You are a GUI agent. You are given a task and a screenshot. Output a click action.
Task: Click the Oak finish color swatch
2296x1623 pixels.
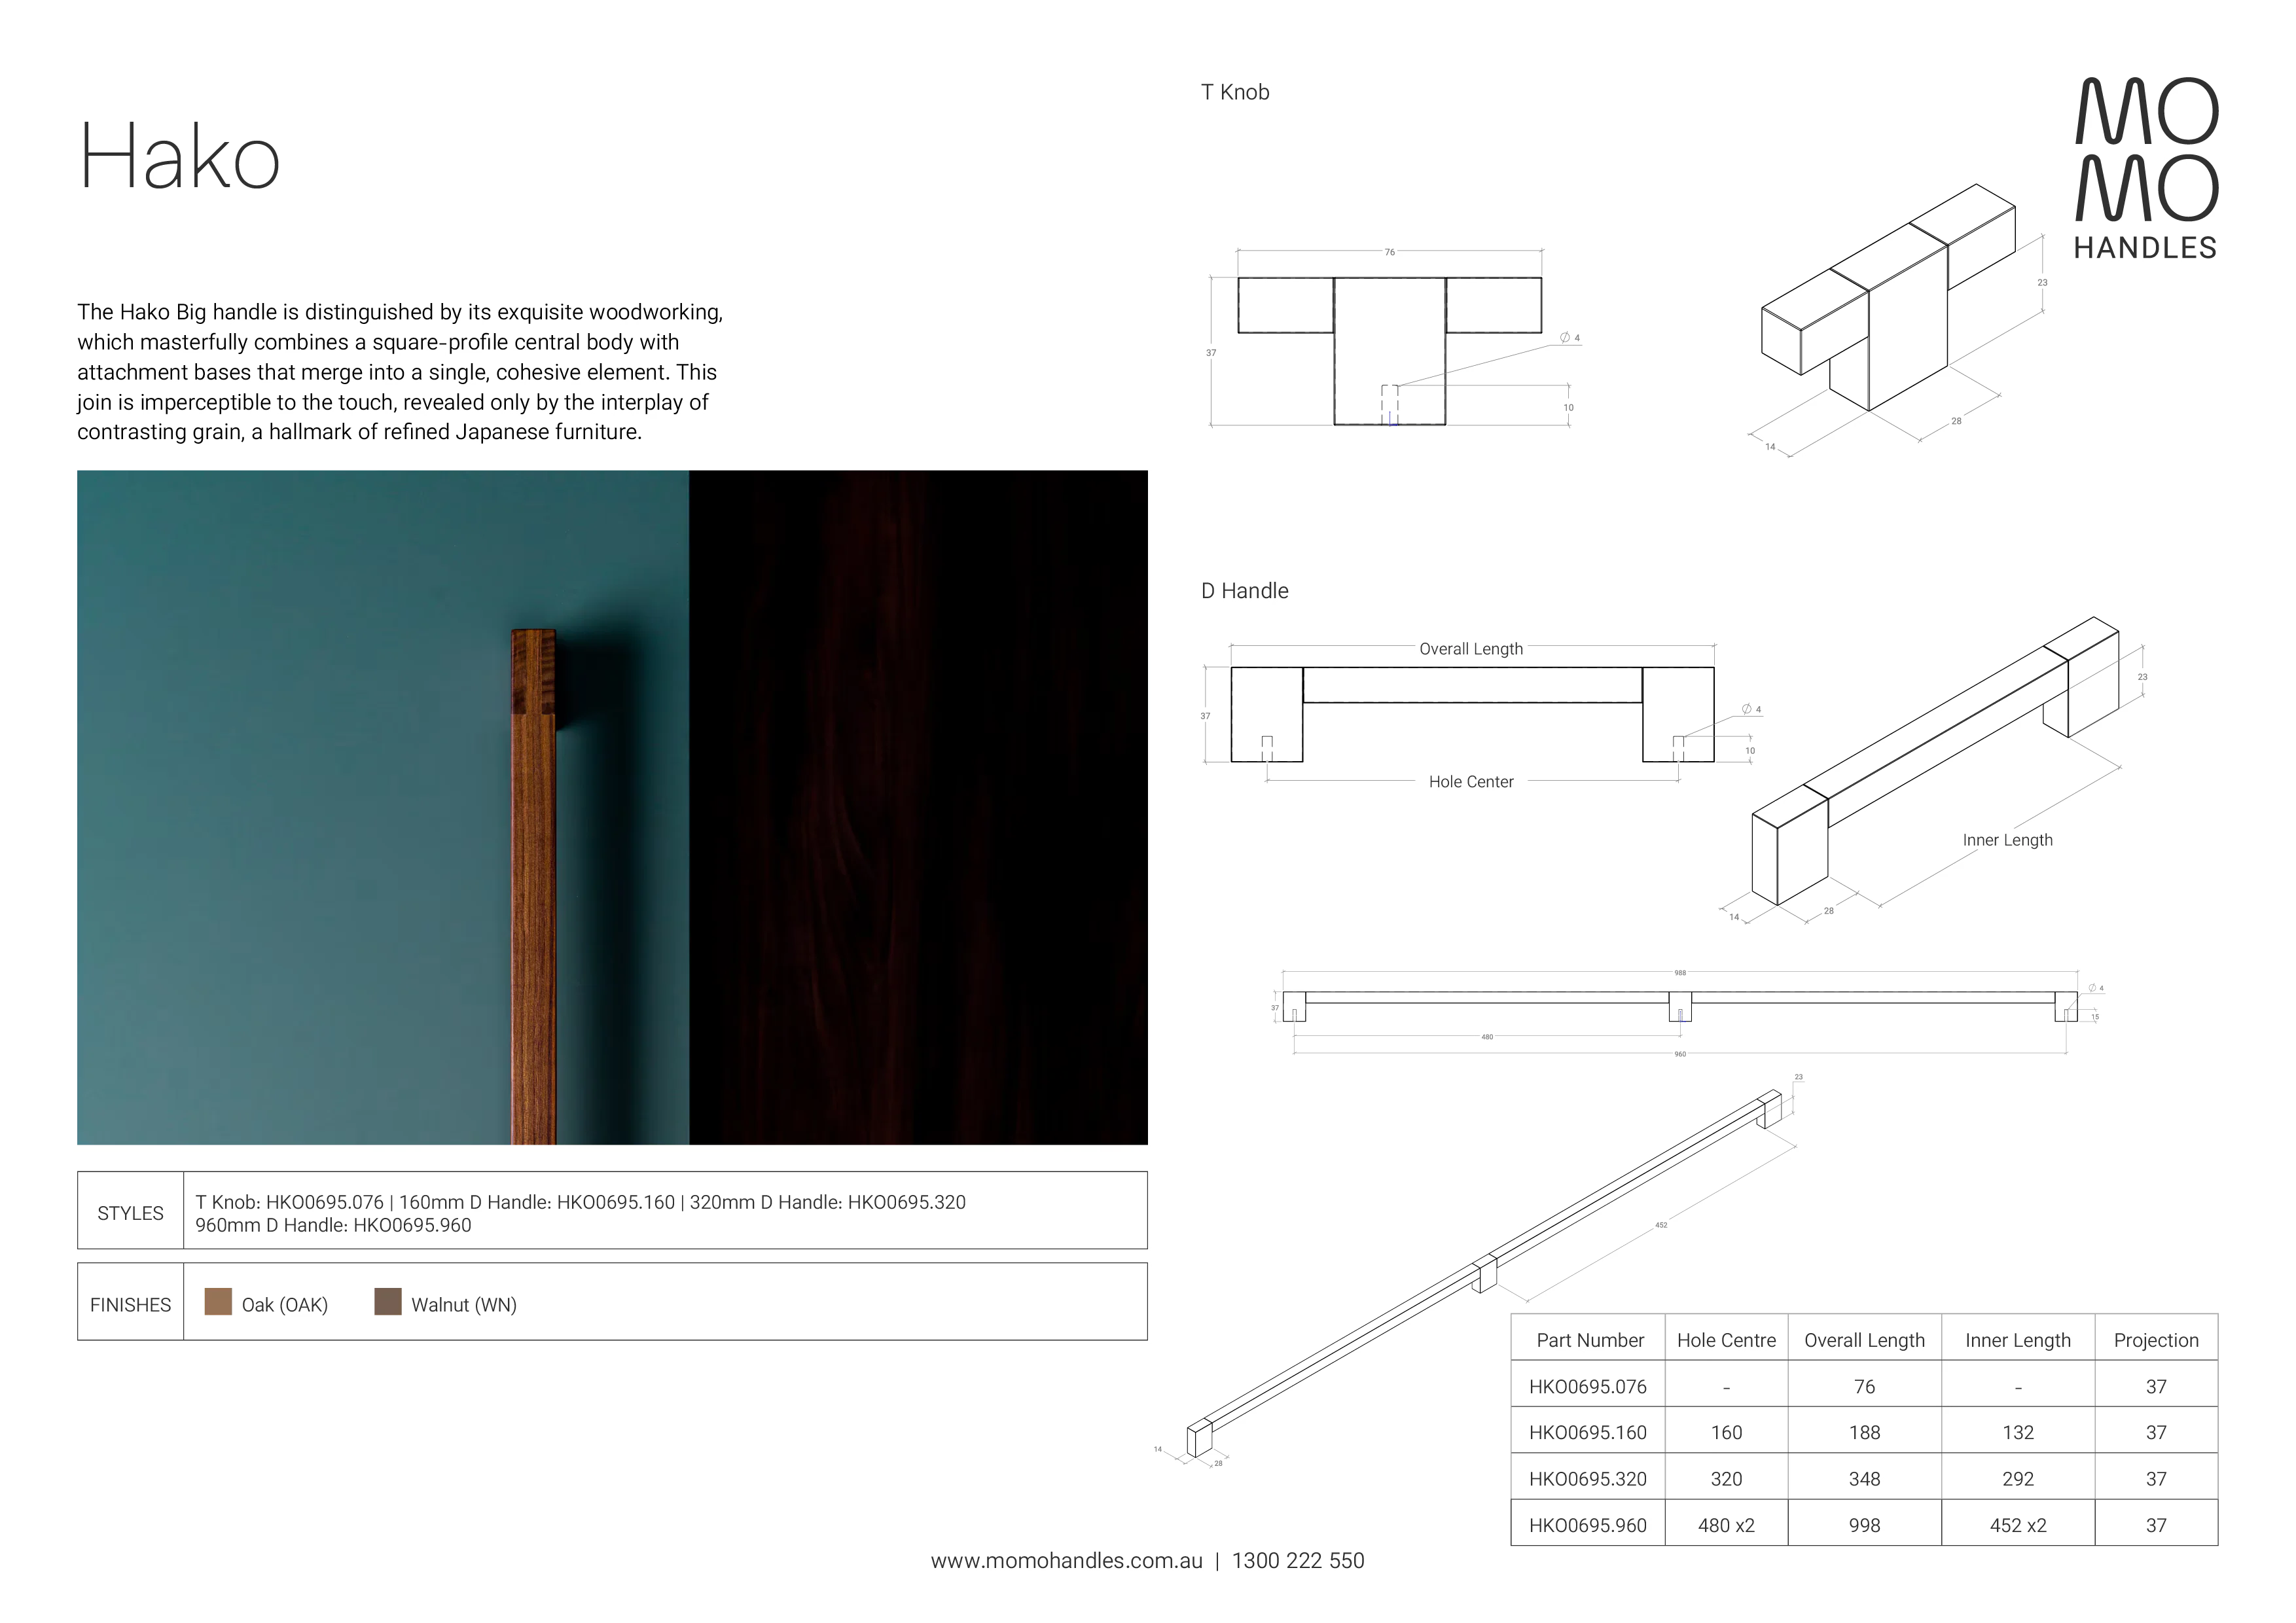pyautogui.click(x=219, y=1302)
